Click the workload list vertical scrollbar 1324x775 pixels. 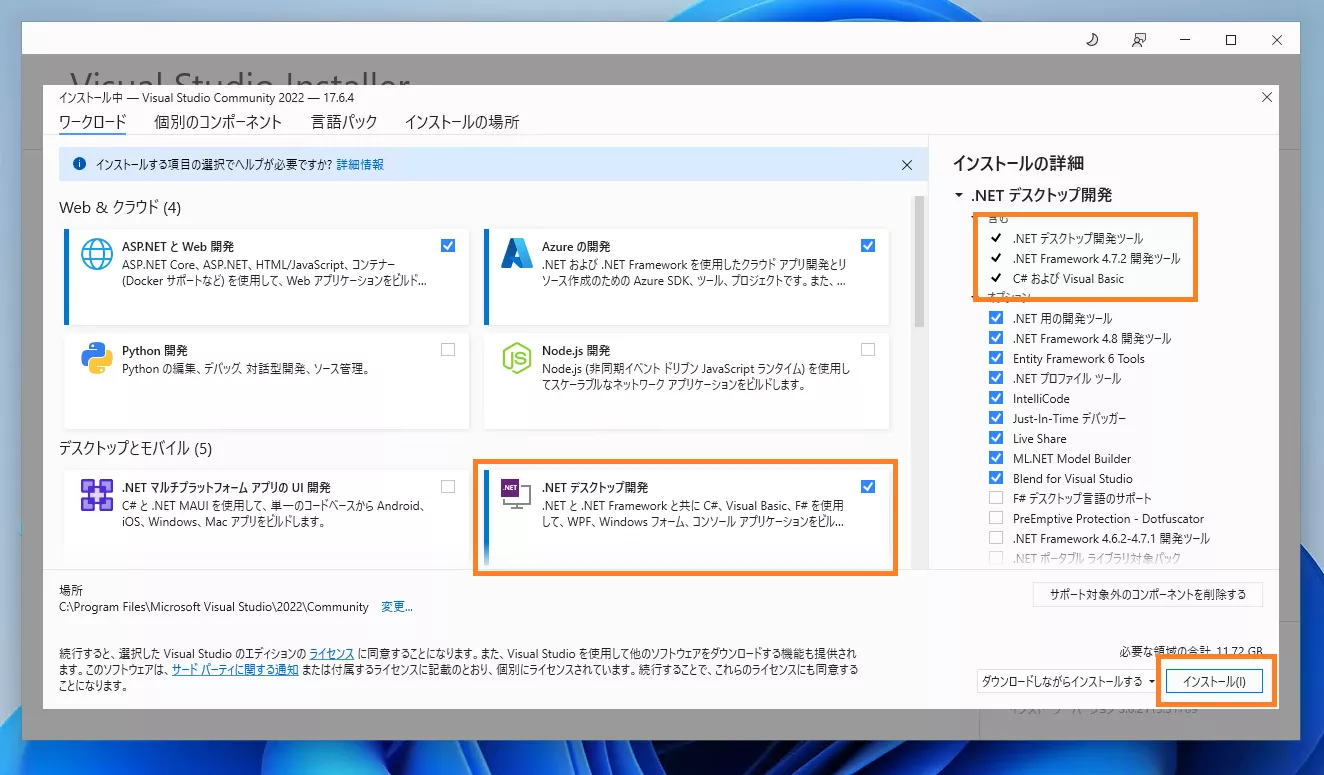[x=918, y=261]
